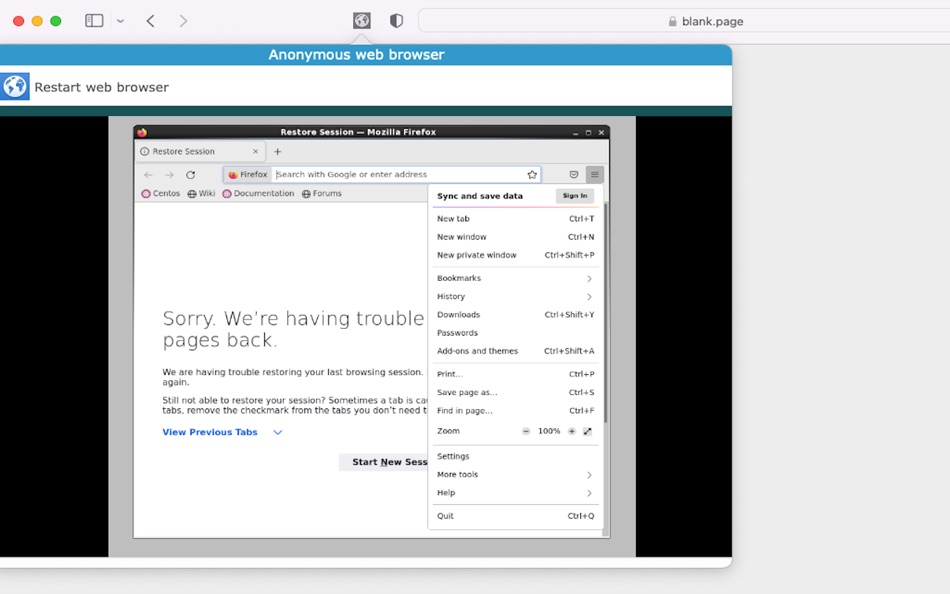950x594 pixels.
Task: Click the Firefox identity badge in URL bar
Action: 248,175
